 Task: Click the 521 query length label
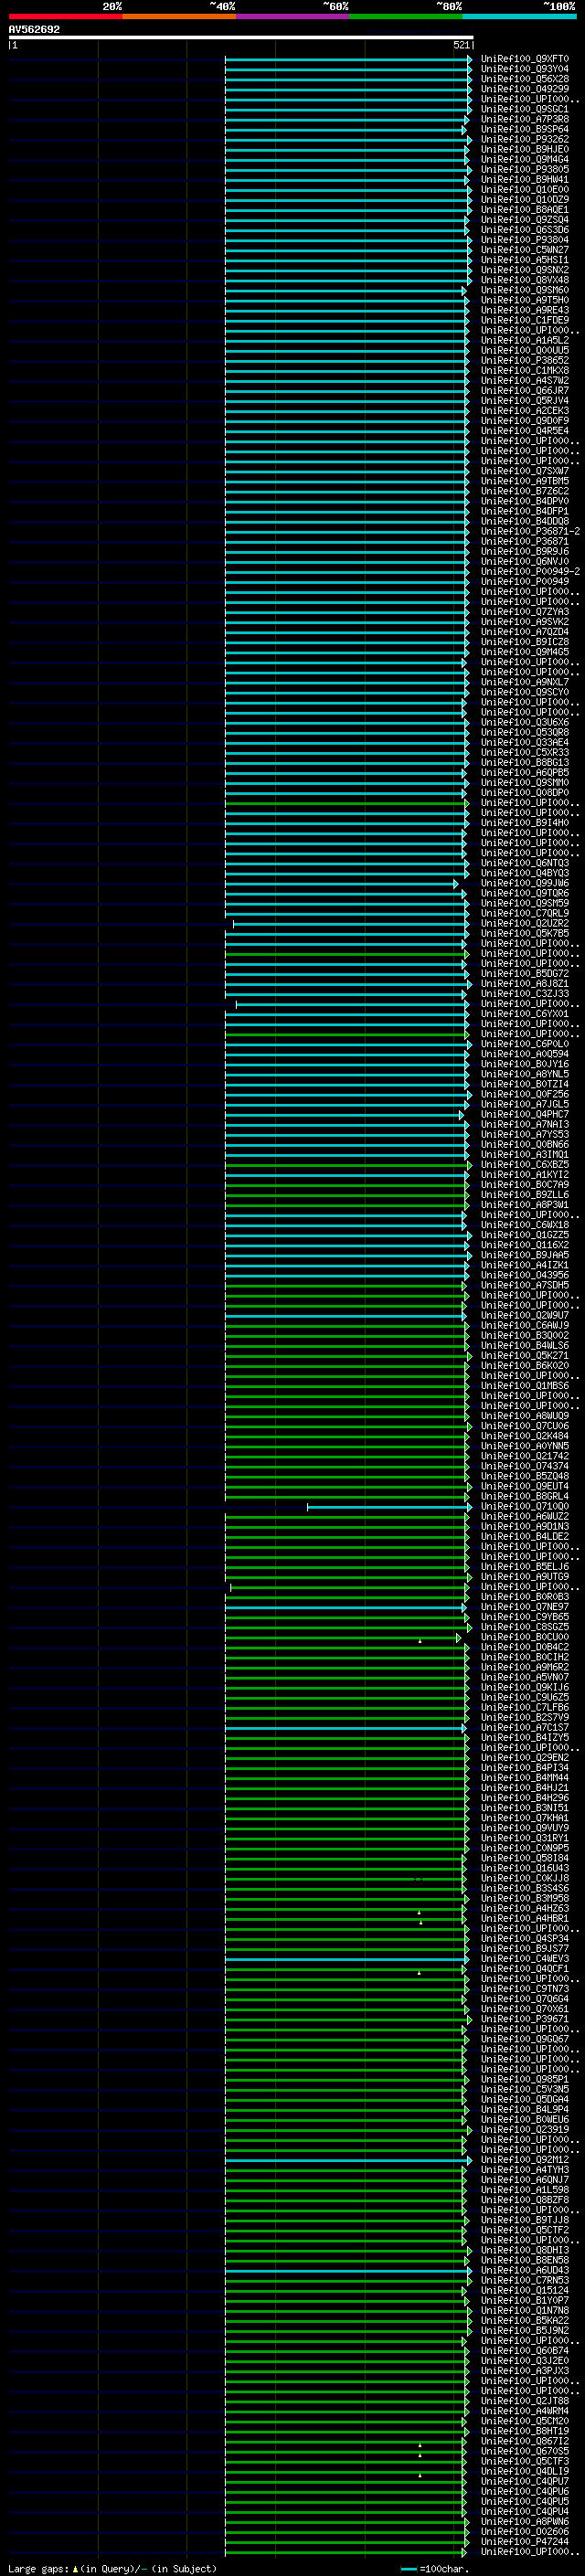[x=461, y=45]
